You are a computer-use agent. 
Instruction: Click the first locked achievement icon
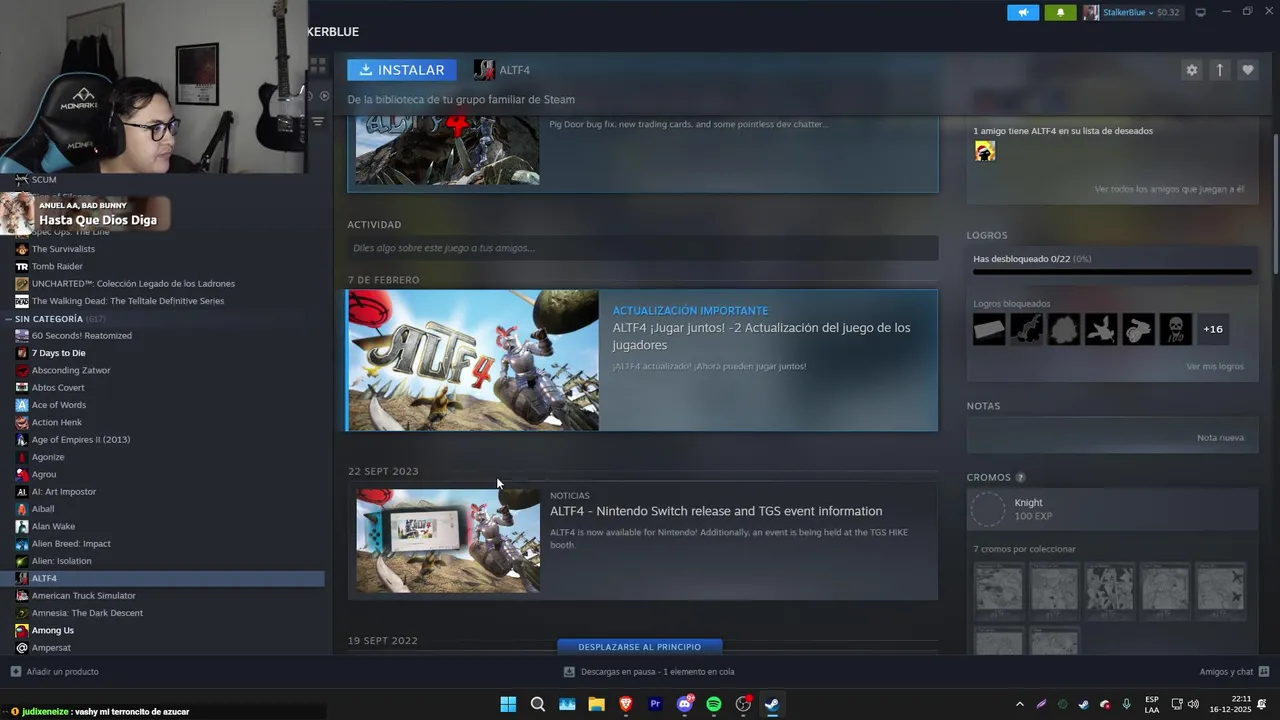989,329
